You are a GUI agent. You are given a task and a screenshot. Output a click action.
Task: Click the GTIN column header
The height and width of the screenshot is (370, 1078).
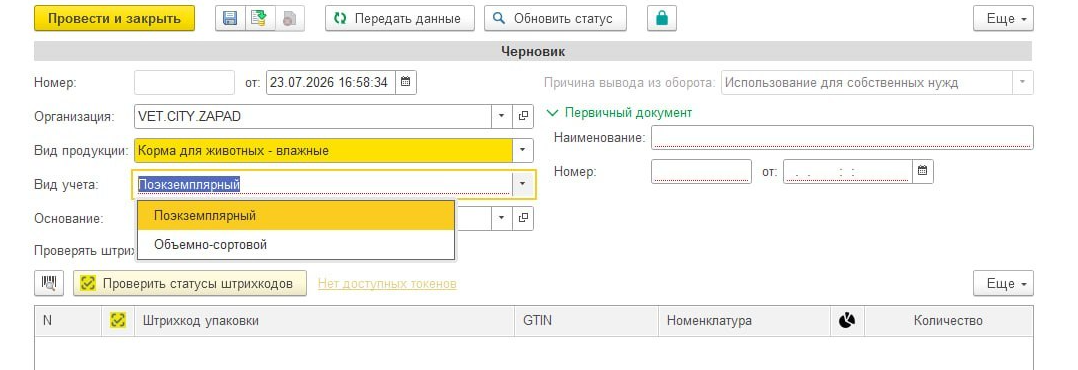(586, 320)
